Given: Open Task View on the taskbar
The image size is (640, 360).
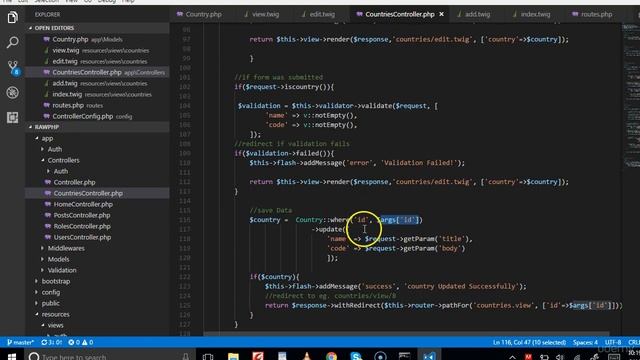Looking at the screenshot, I should [x=208, y=356].
